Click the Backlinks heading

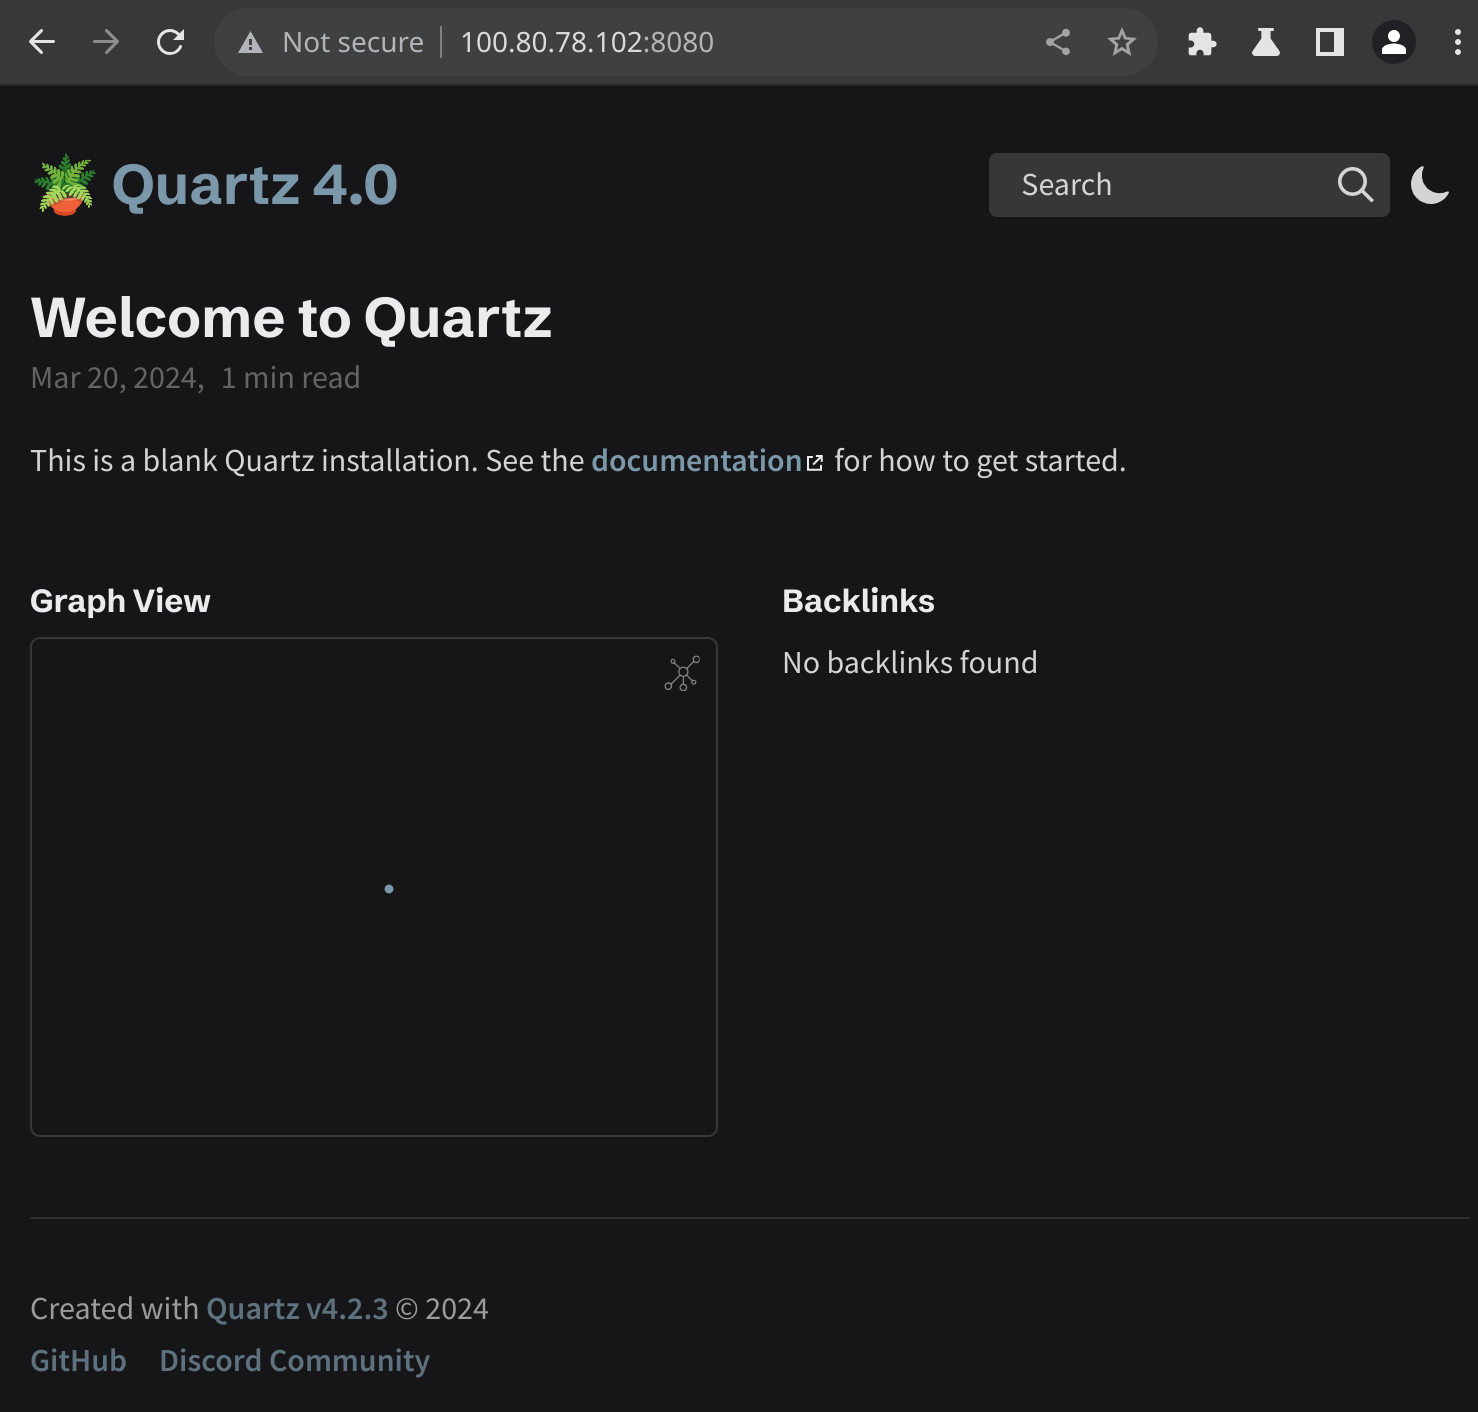click(858, 601)
